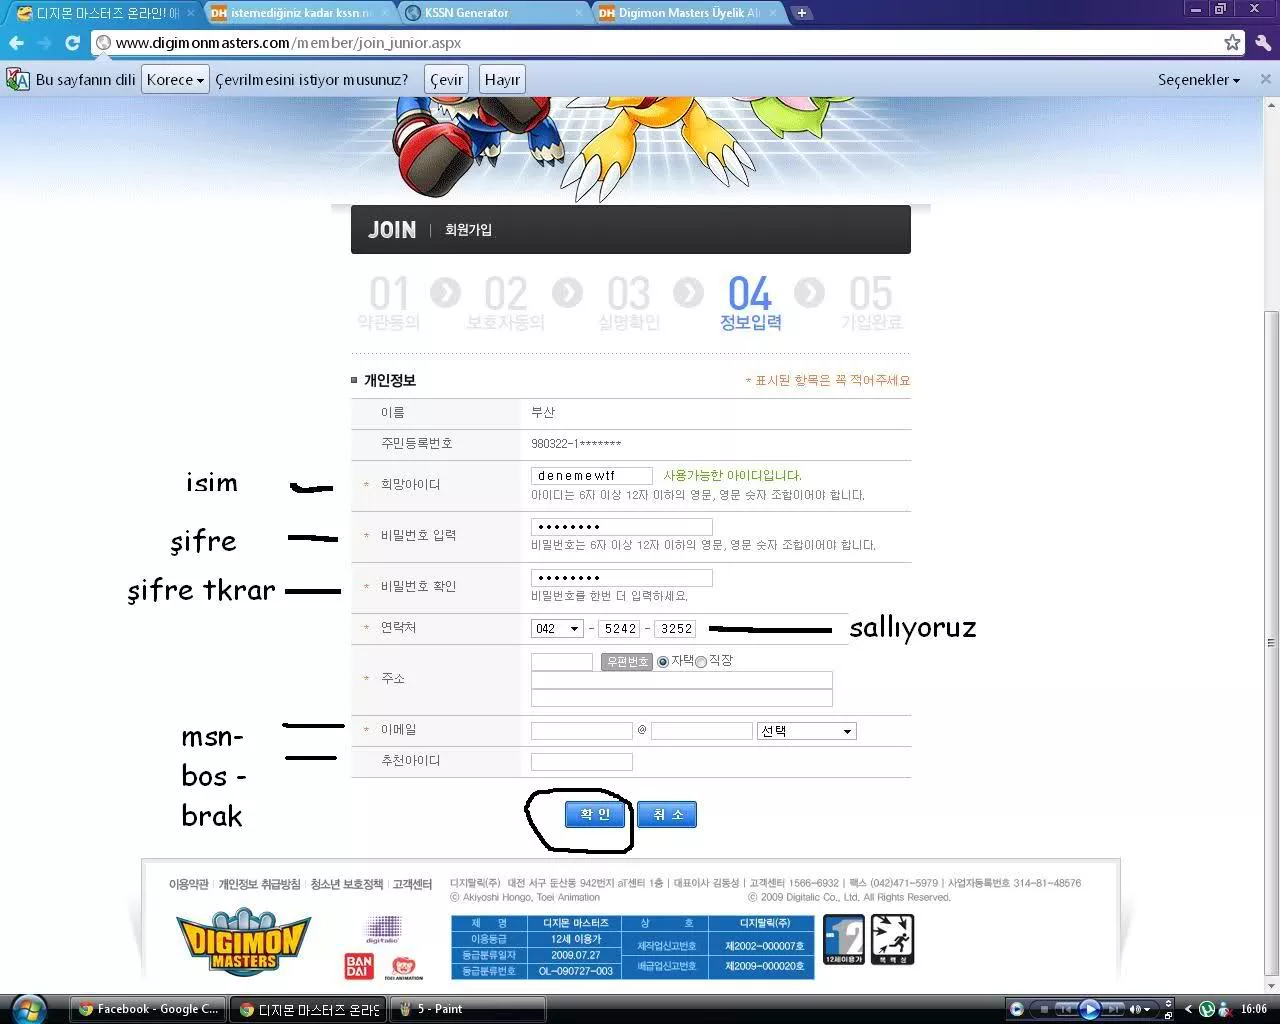Click the violence rating badge icon
Image resolution: width=1280 pixels, height=1024 pixels.
tap(892, 939)
